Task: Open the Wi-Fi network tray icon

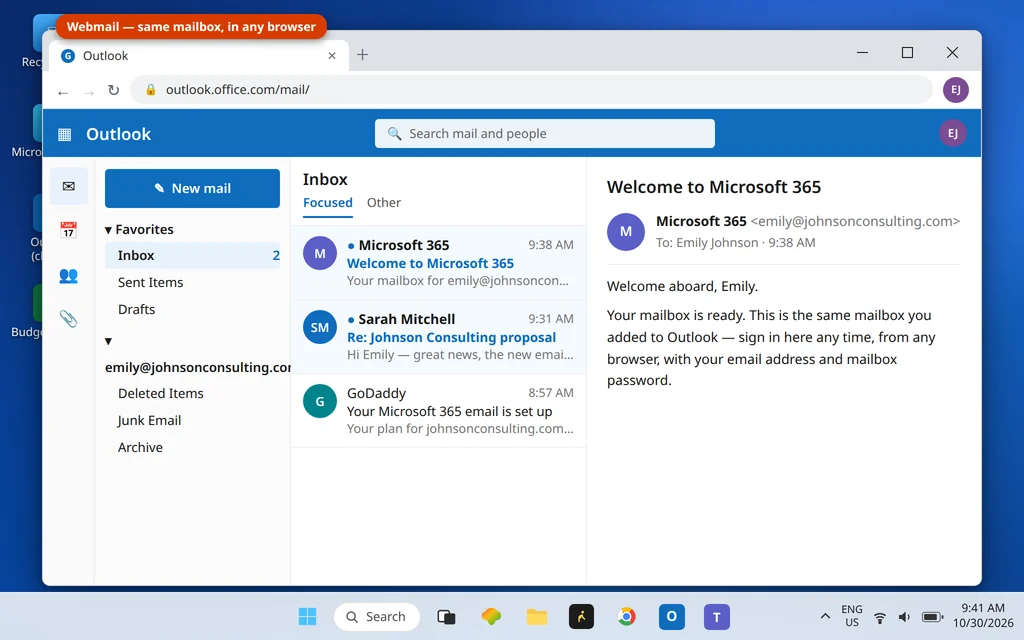Action: point(880,617)
